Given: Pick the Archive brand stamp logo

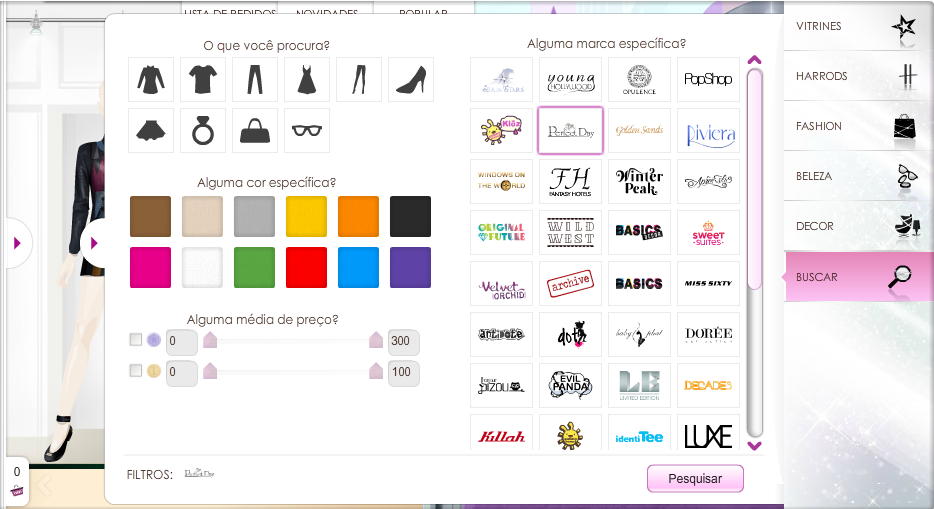Looking at the screenshot, I should coord(571,283).
